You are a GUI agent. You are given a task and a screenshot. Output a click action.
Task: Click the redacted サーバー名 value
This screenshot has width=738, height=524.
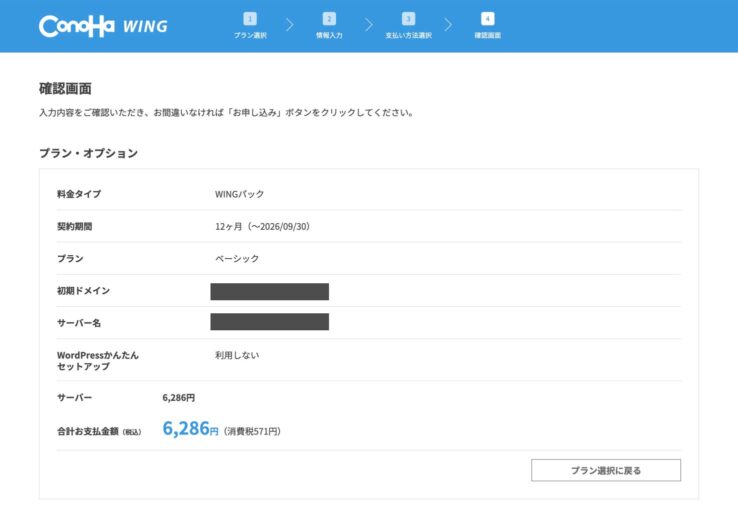click(269, 322)
